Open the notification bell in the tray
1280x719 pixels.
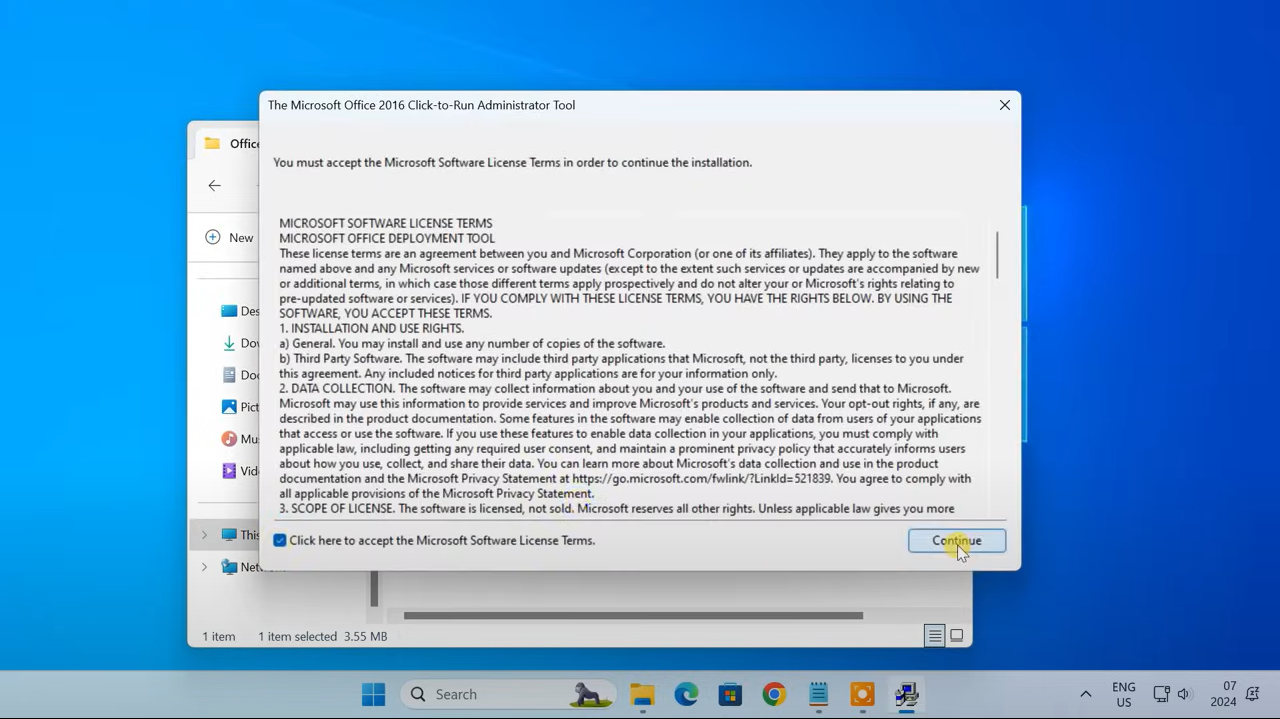(x=1253, y=694)
